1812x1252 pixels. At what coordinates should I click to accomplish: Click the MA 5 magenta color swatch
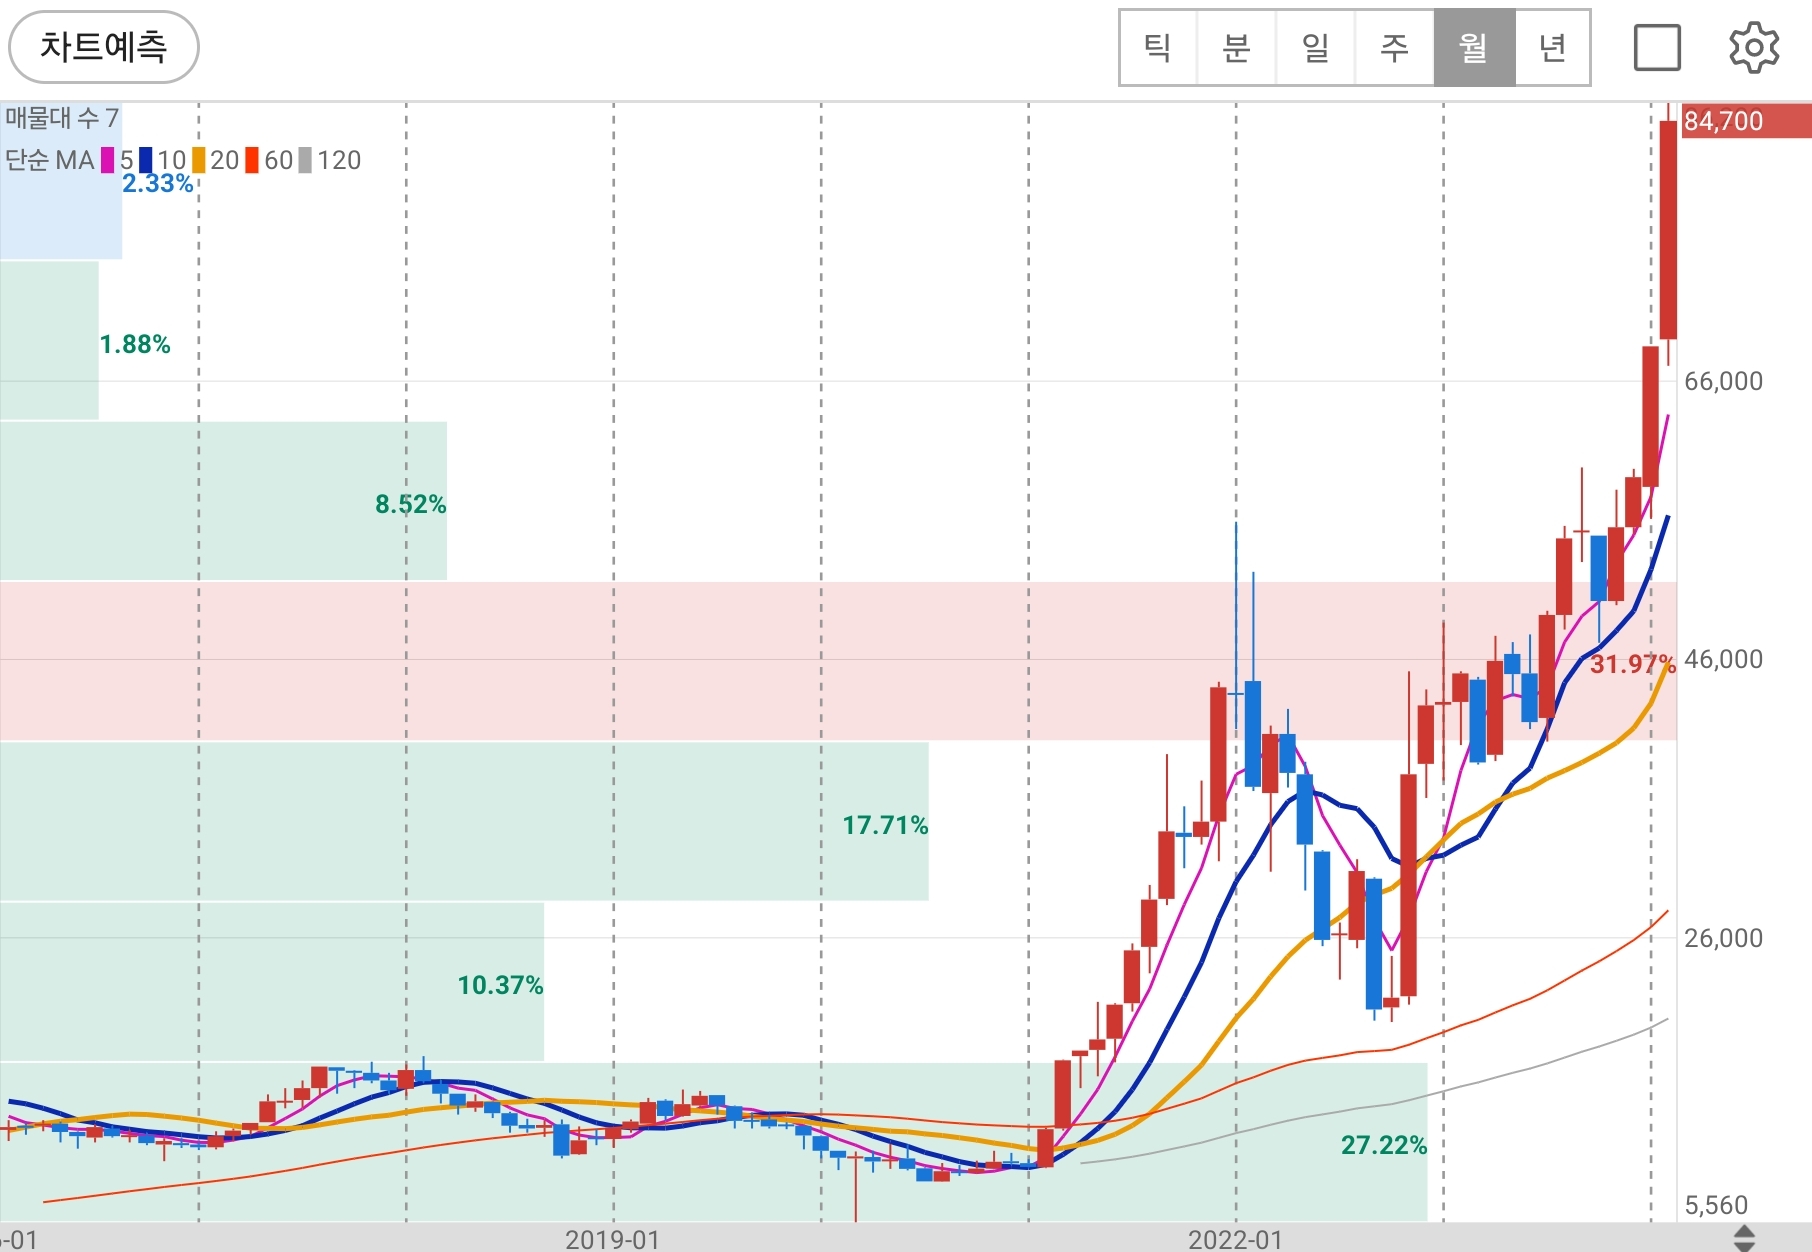pyautogui.click(x=108, y=160)
